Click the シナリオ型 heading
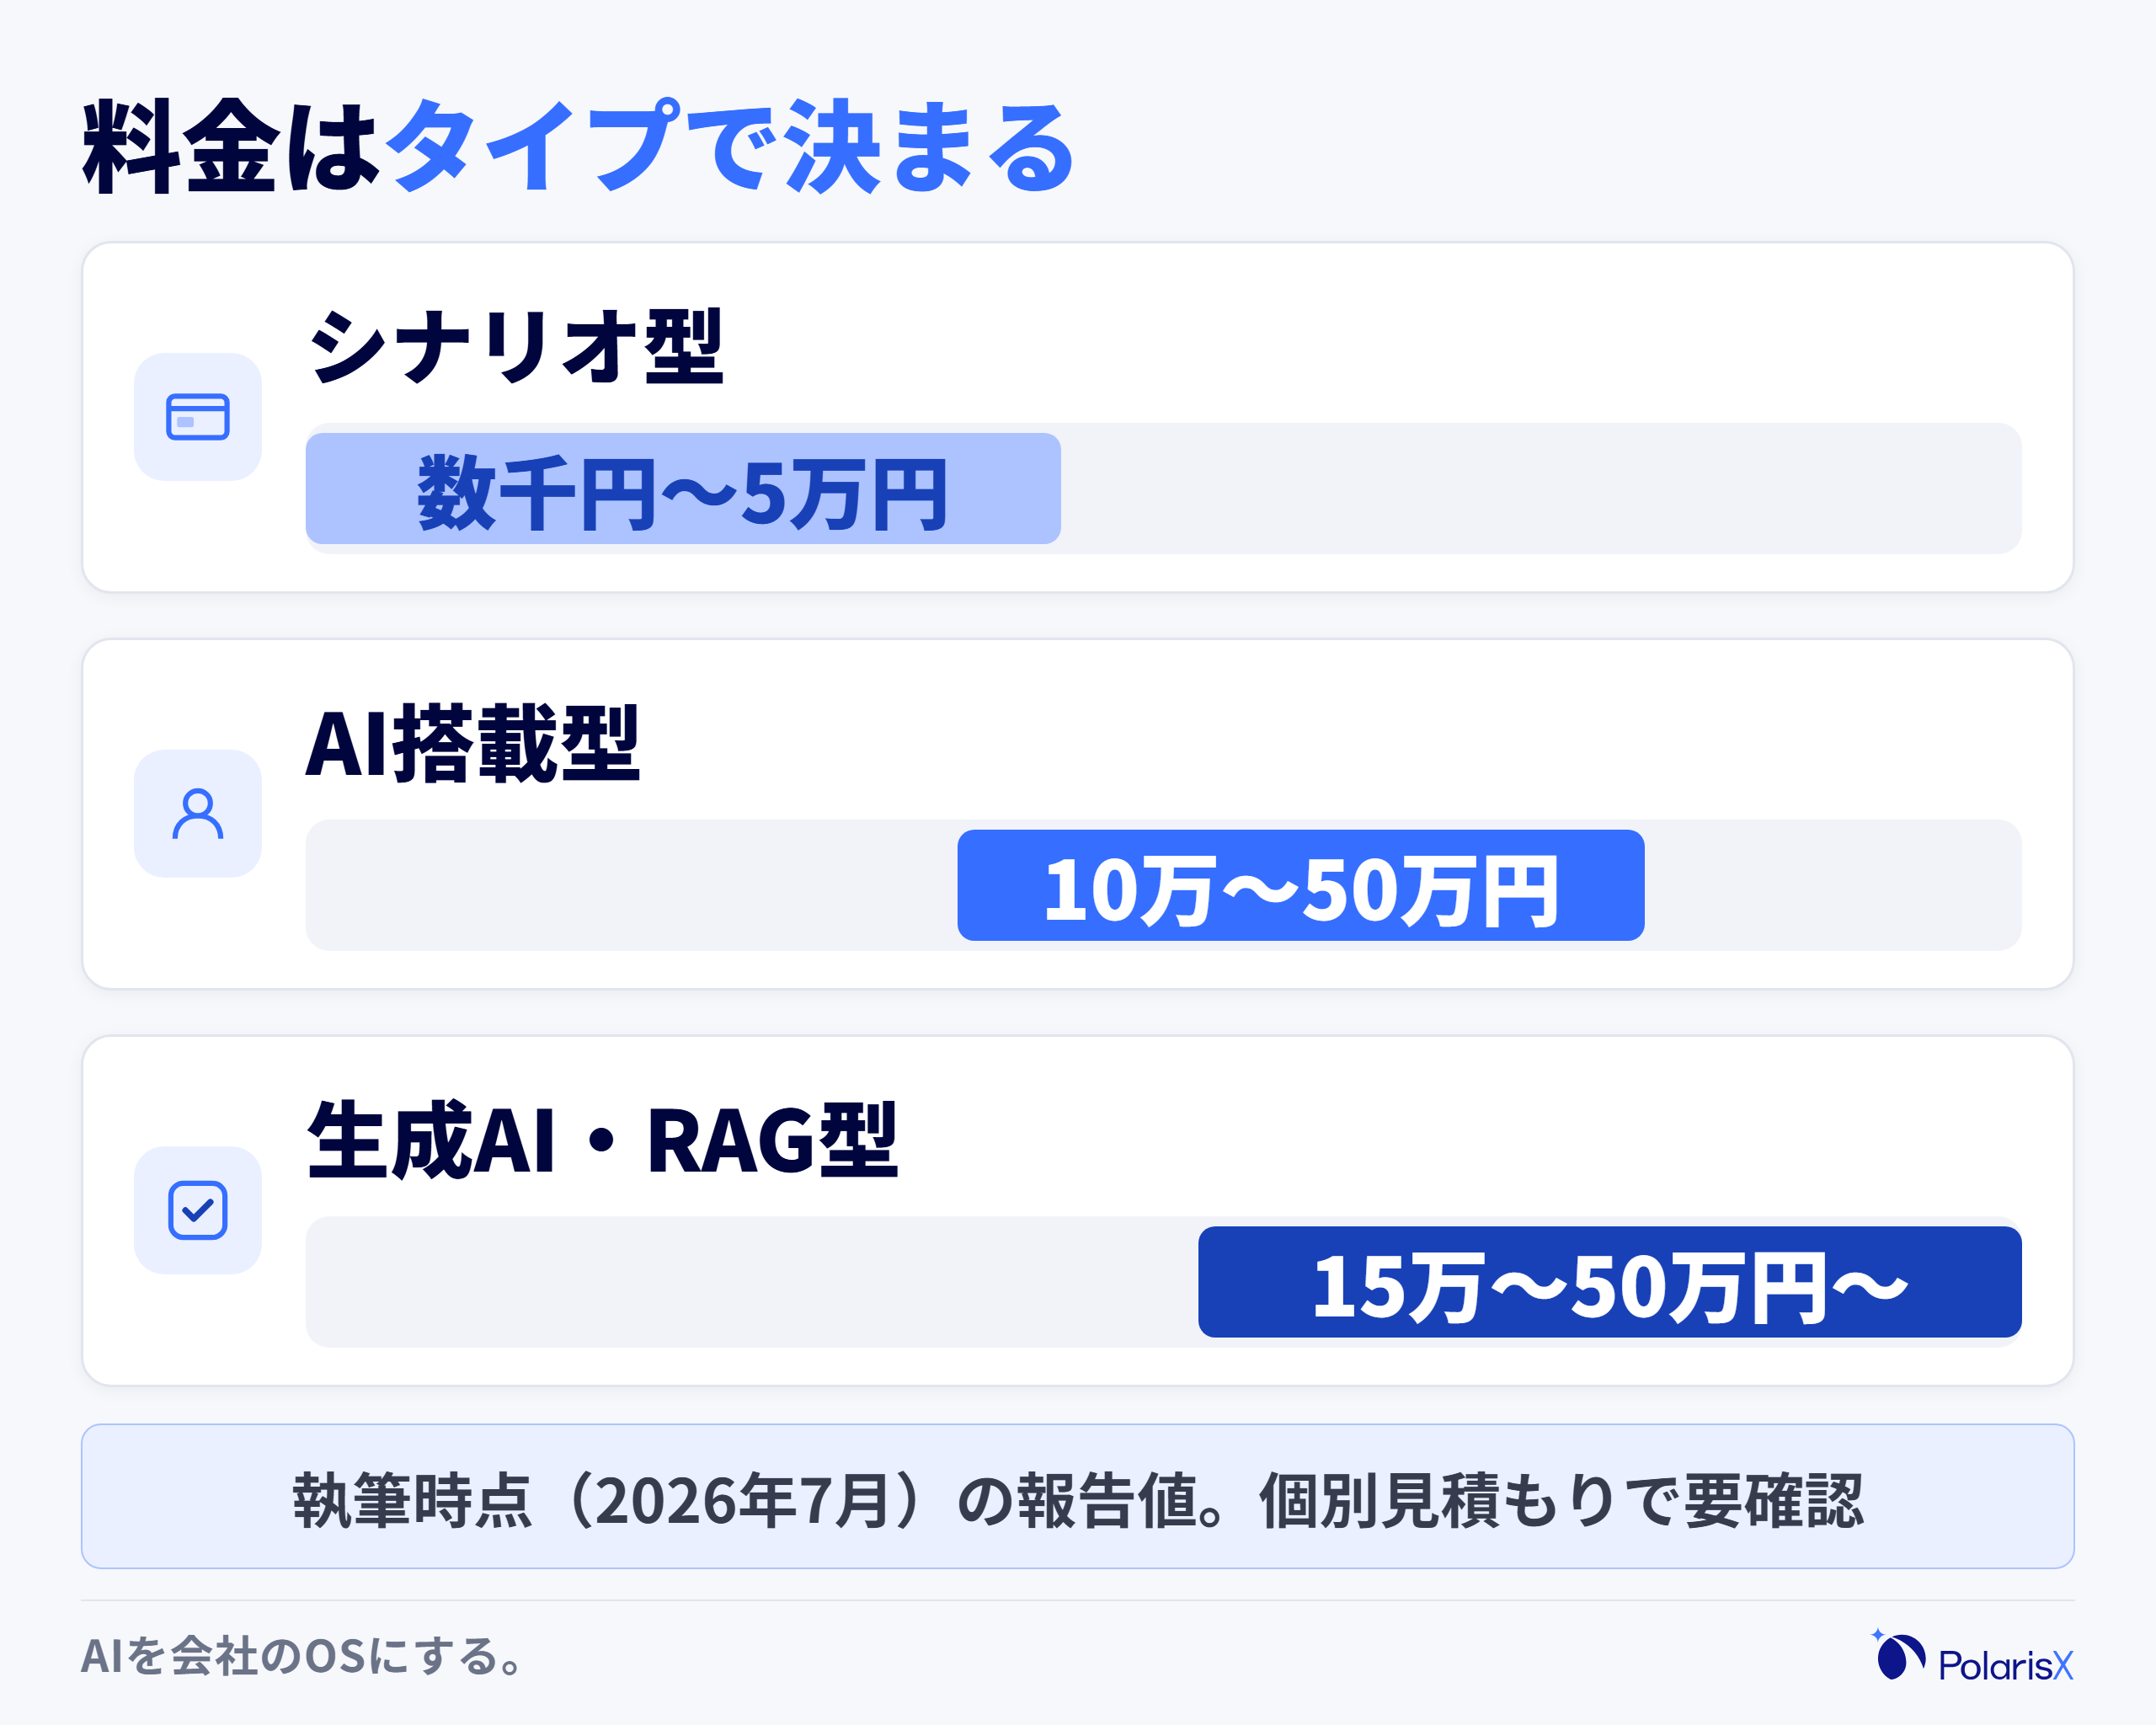The height and width of the screenshot is (1725, 2156). click(516, 346)
